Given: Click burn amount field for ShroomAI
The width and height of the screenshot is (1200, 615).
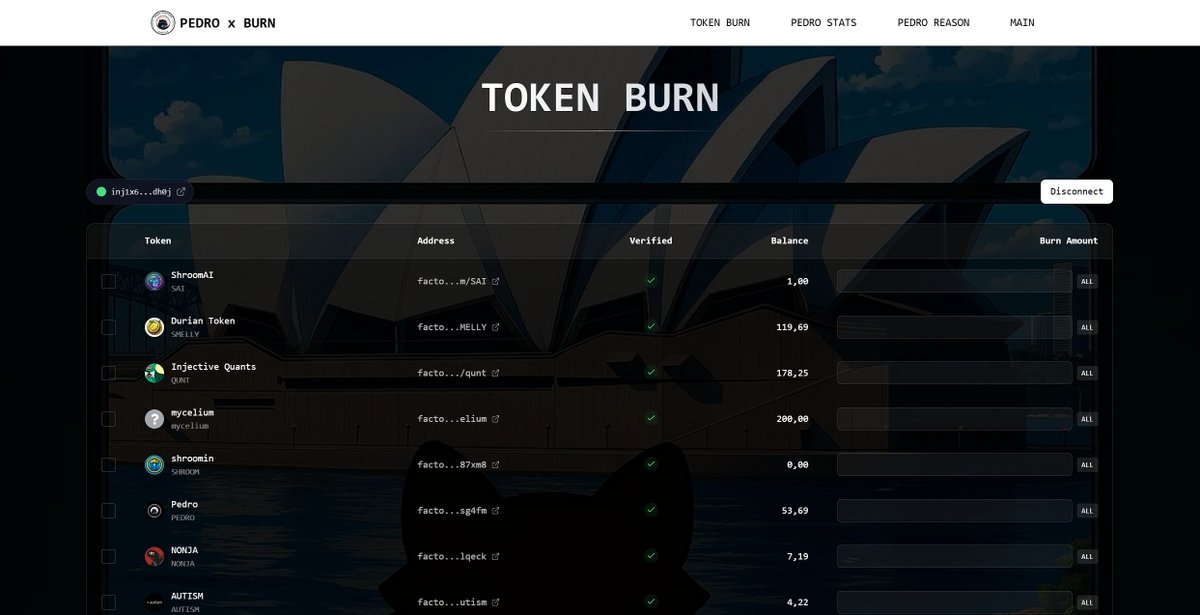Looking at the screenshot, I should click(x=955, y=281).
